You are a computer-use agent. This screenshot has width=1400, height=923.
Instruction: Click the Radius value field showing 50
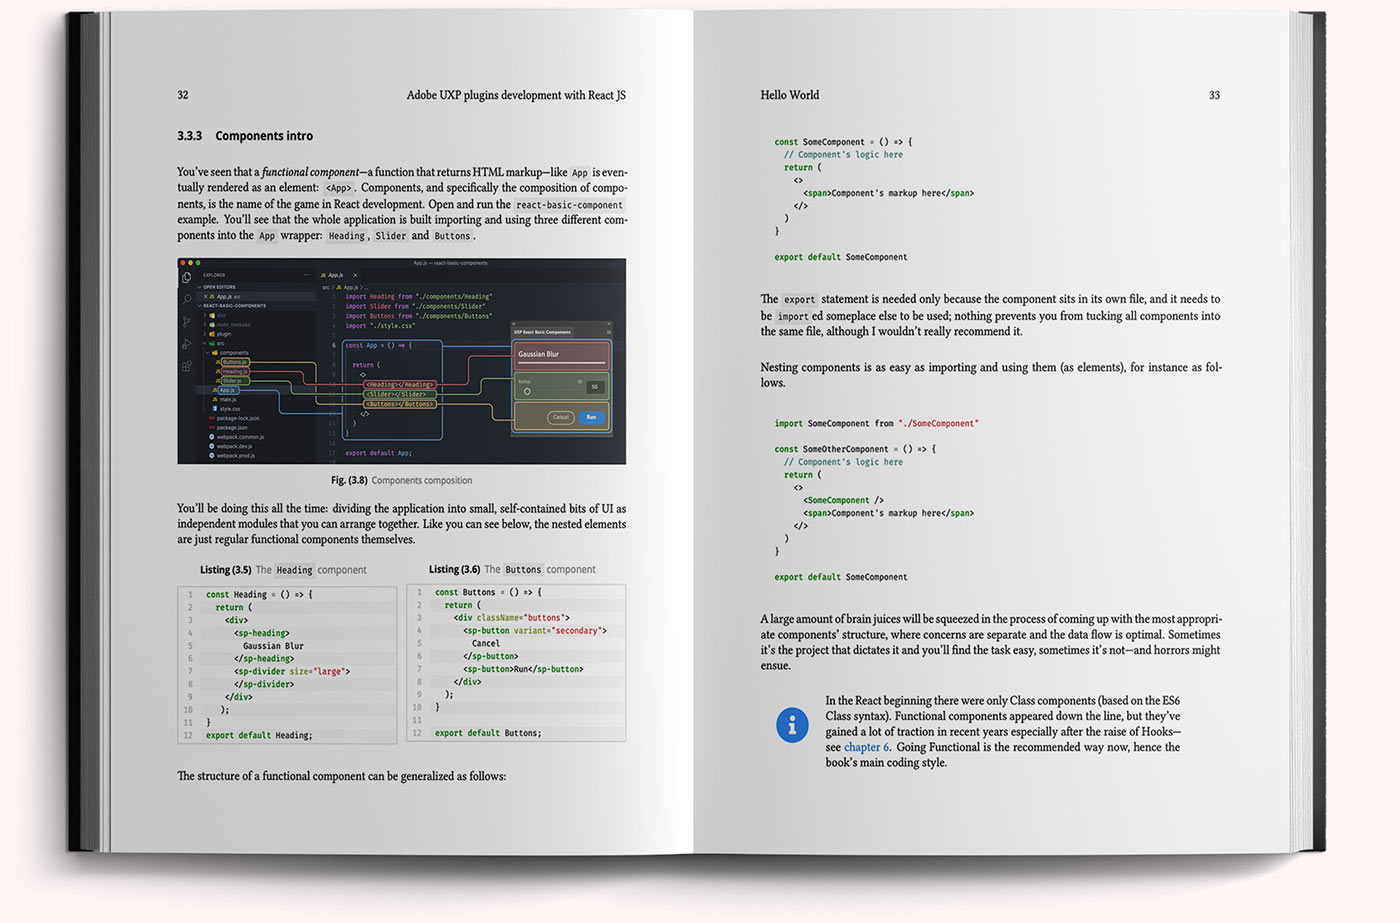(x=594, y=387)
